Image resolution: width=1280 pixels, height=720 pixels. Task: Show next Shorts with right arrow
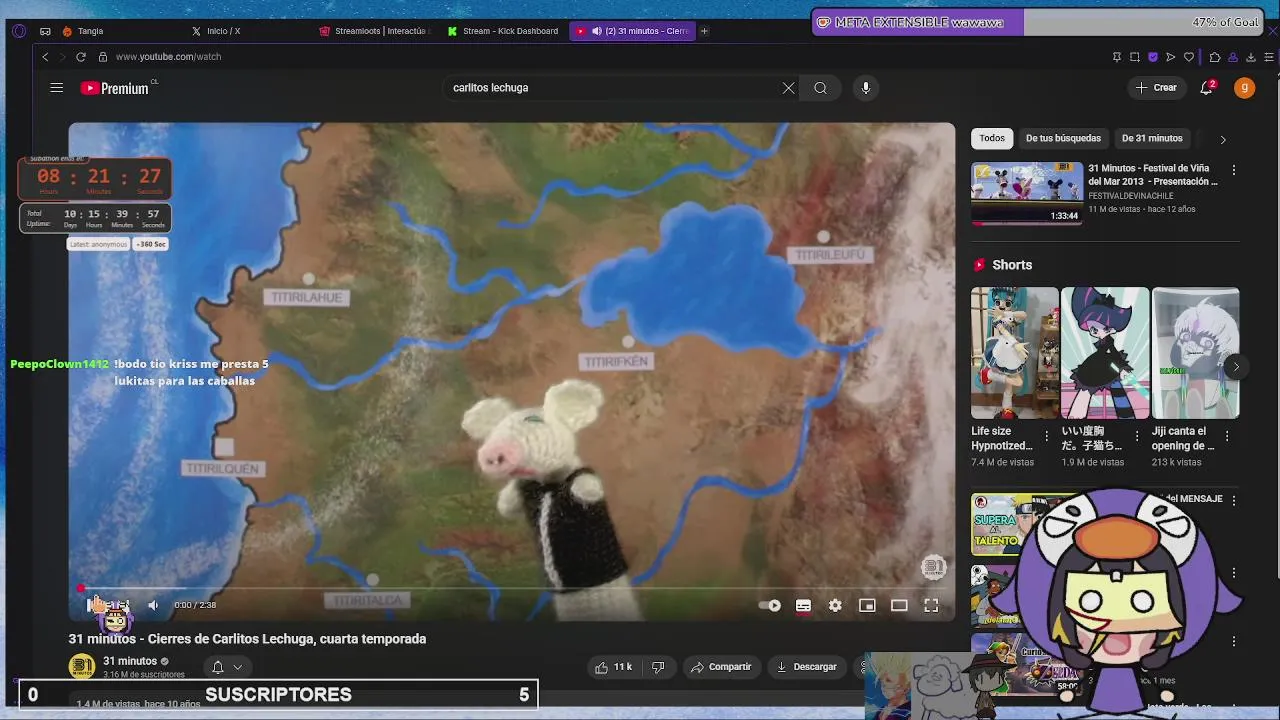coord(1235,367)
